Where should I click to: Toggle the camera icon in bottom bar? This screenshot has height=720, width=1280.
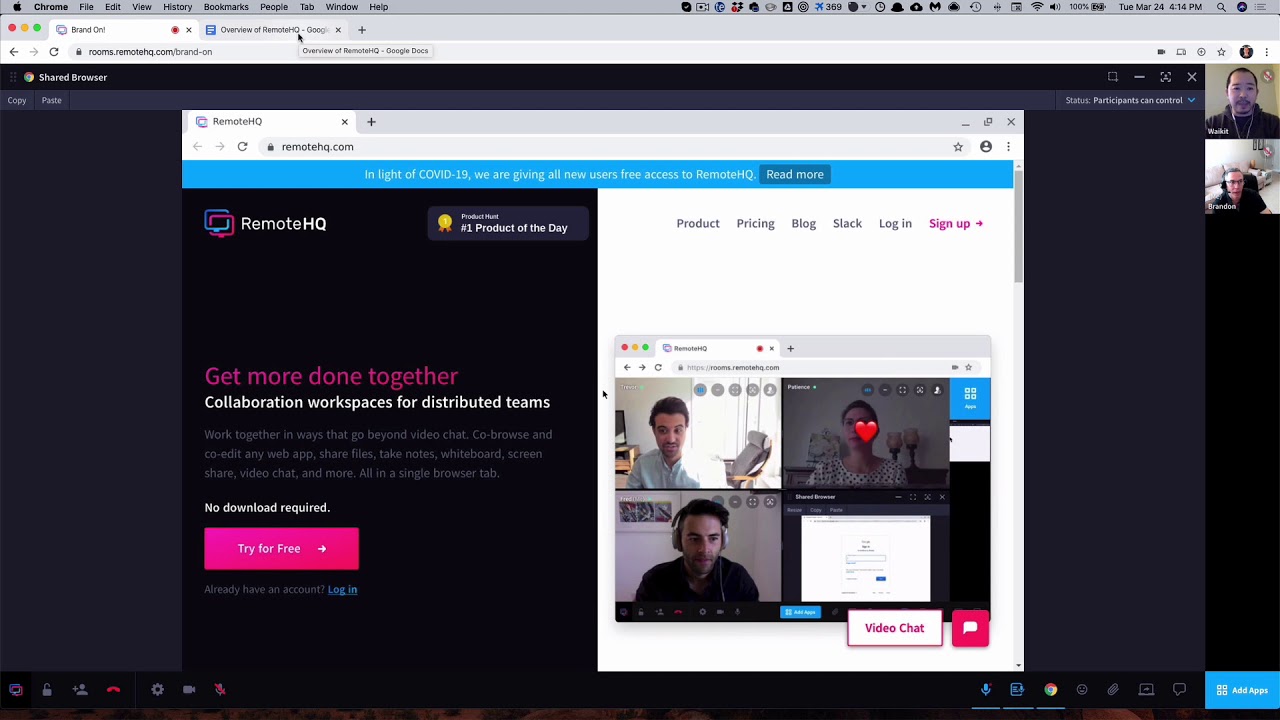[x=189, y=690]
